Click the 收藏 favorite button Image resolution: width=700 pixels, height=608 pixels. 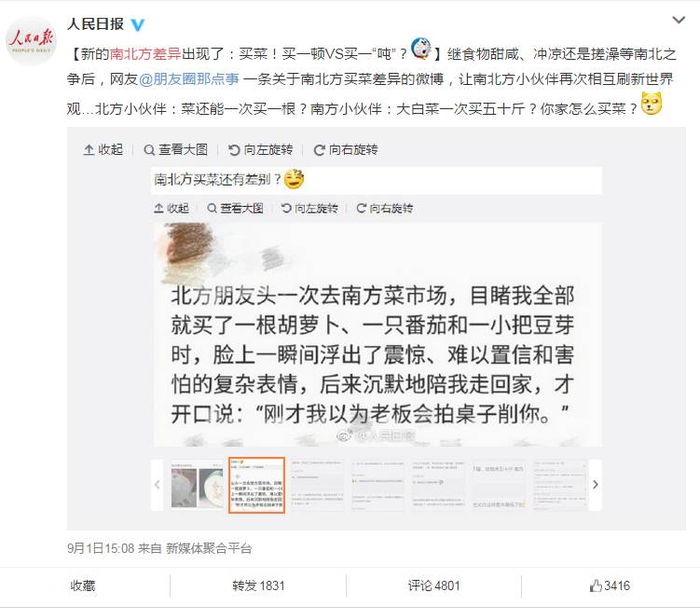coord(83,586)
